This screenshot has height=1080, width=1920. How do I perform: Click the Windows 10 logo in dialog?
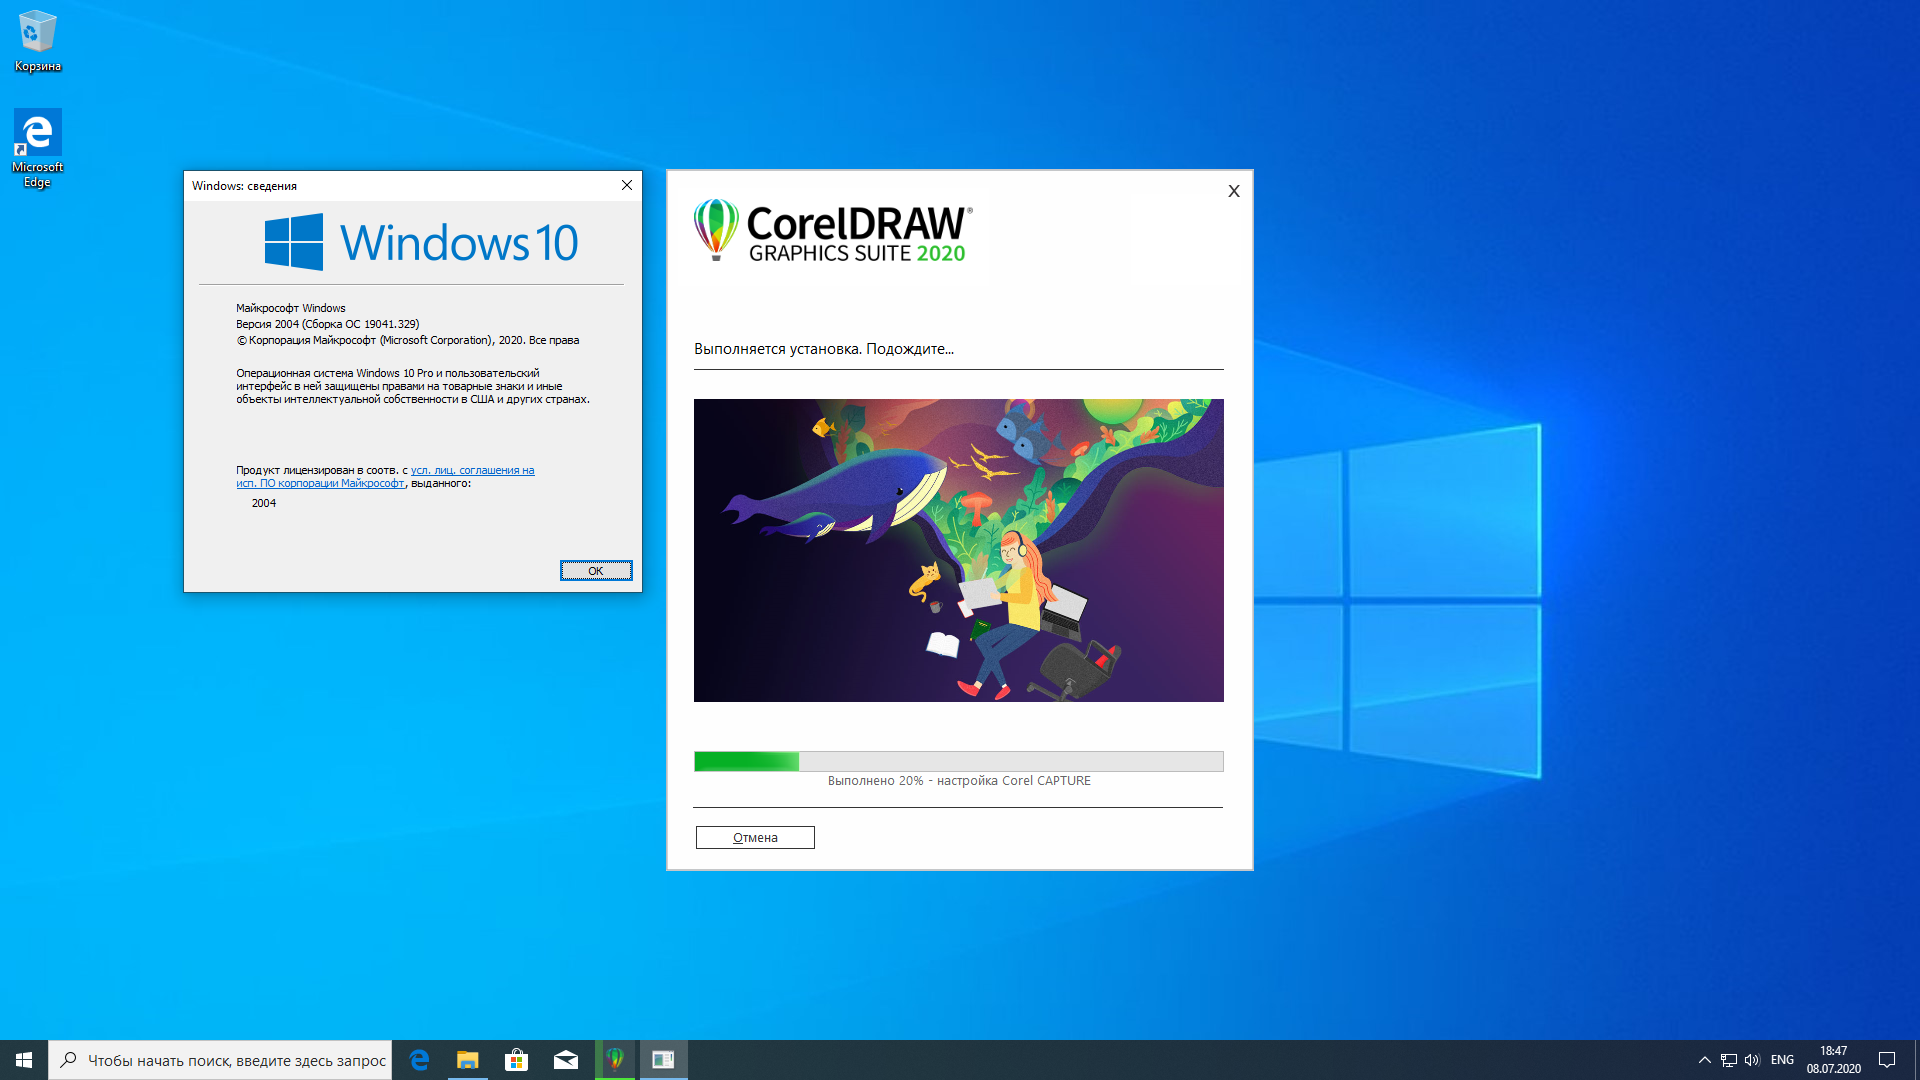[421, 242]
